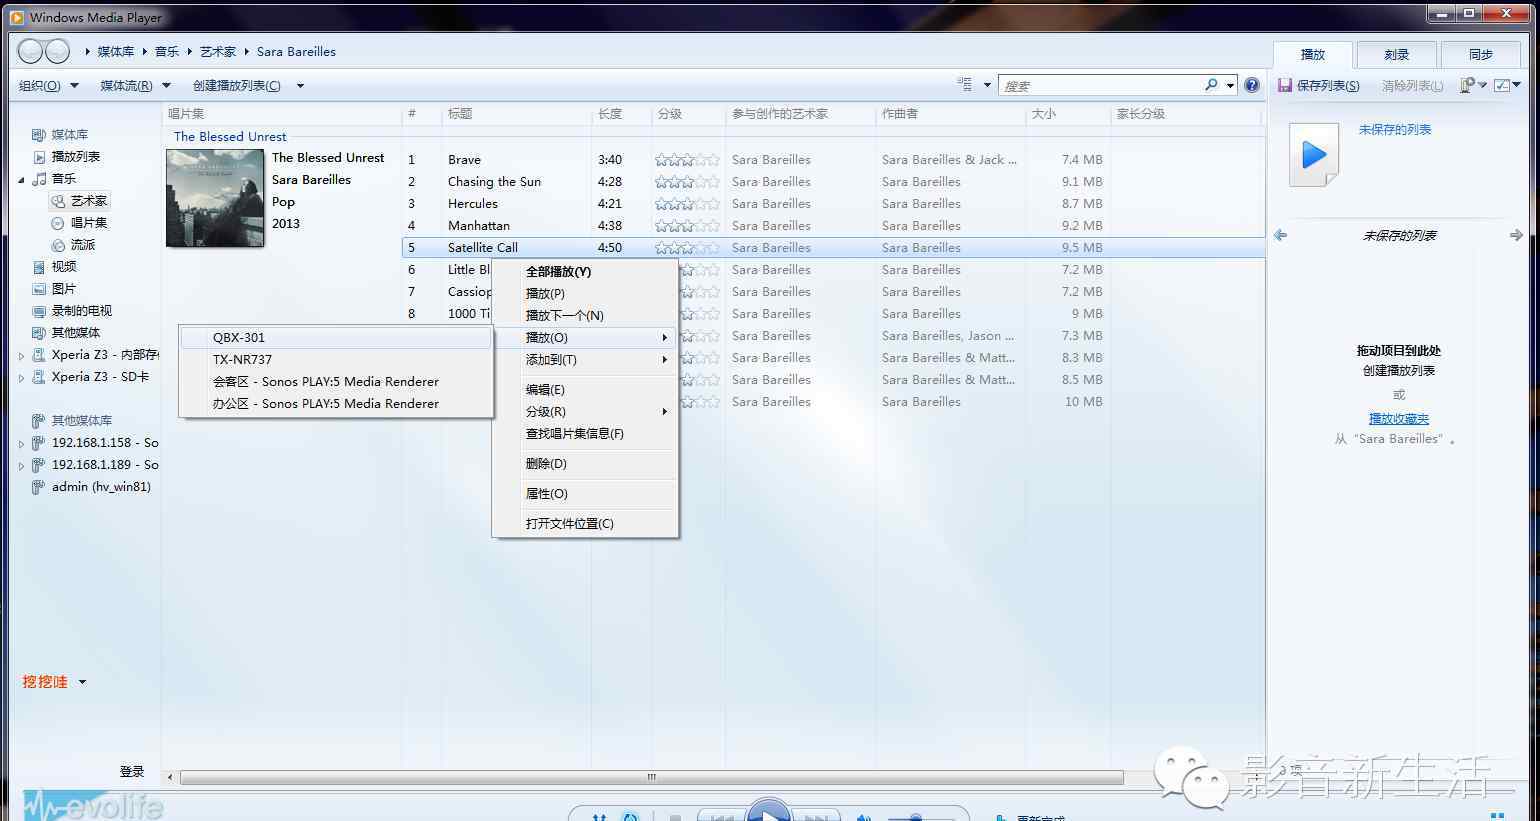This screenshot has width=1540, height=821.
Task: Click The Blessed Unrest album cover
Action: (x=215, y=198)
